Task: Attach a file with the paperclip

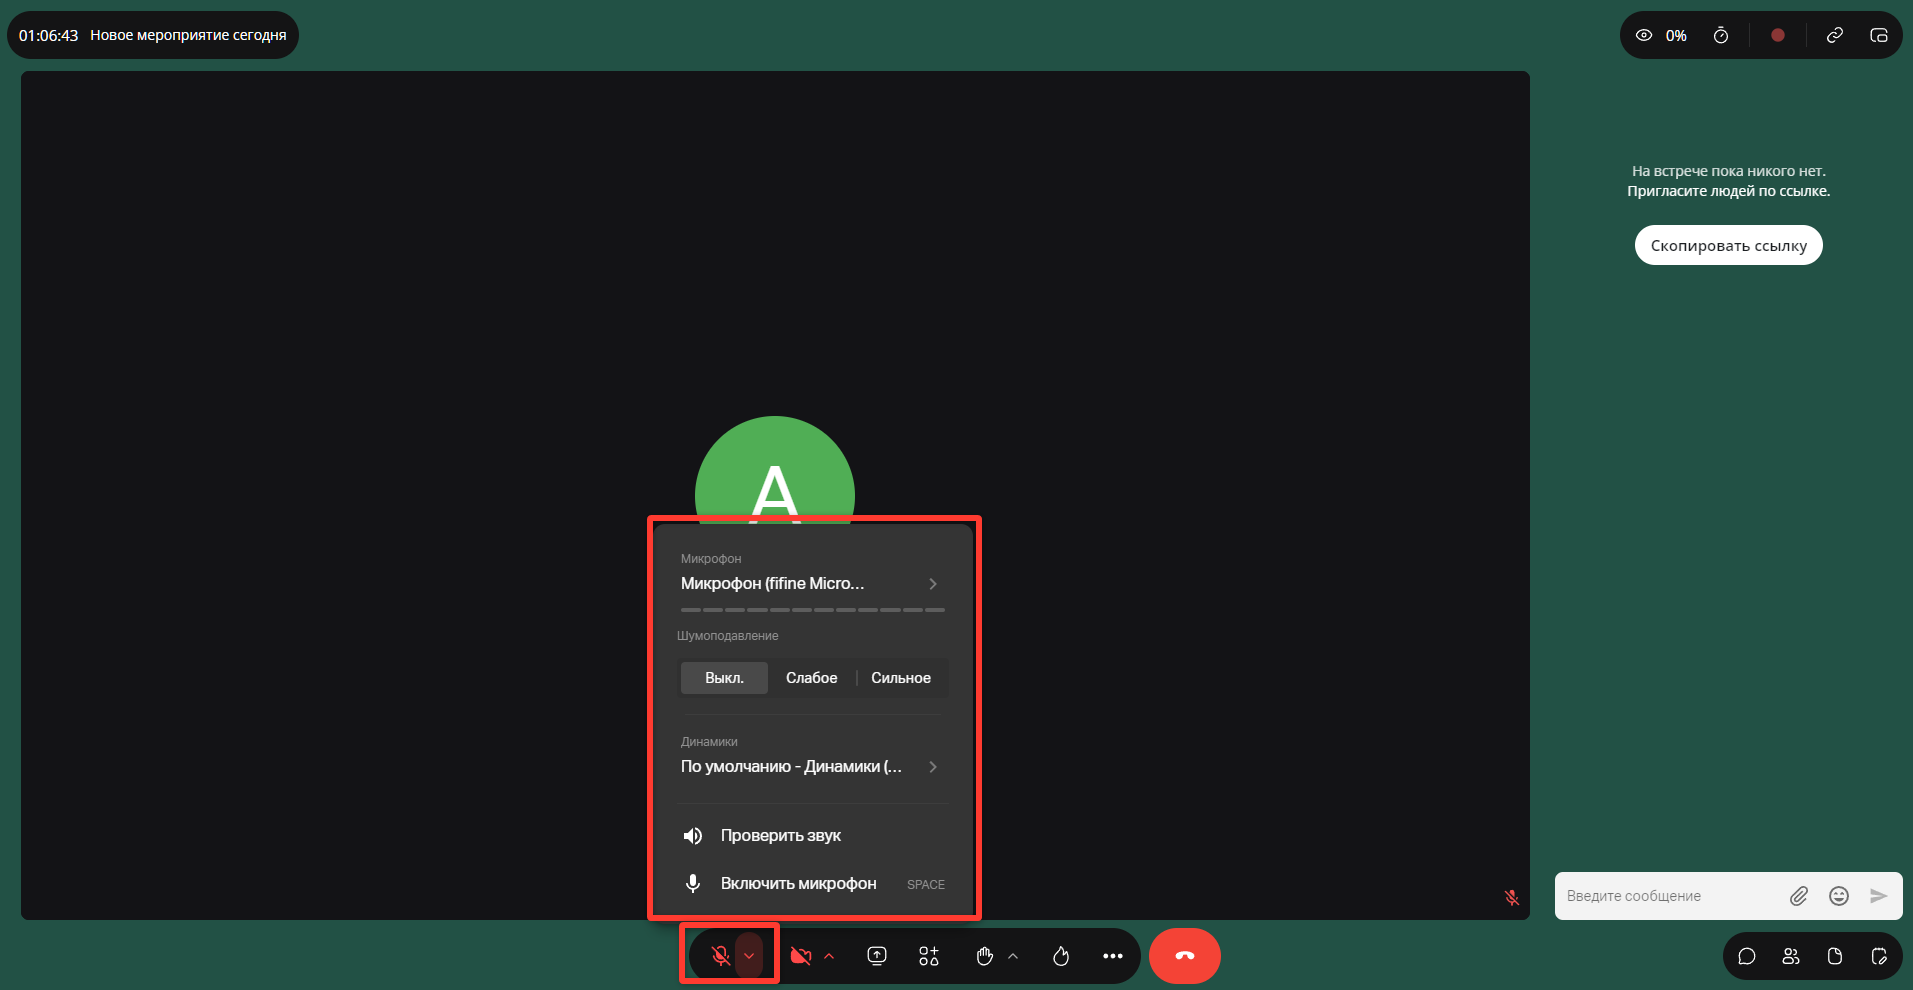Action: 1799,896
